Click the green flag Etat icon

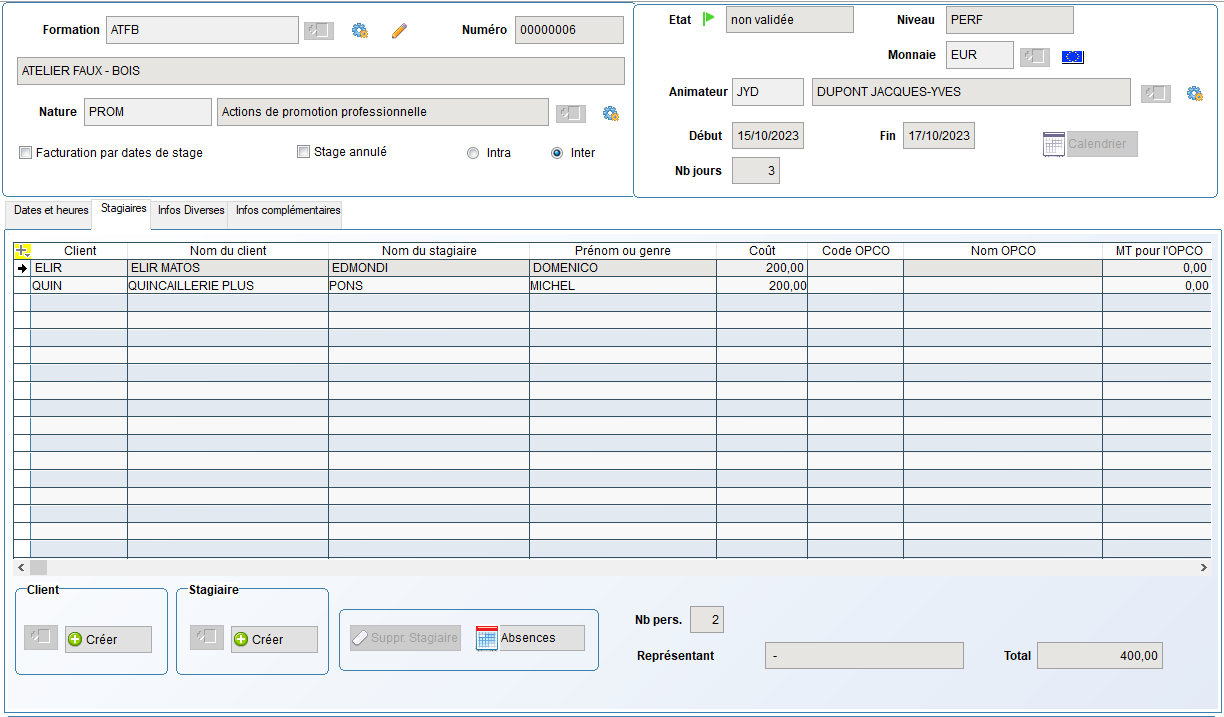coord(709,19)
